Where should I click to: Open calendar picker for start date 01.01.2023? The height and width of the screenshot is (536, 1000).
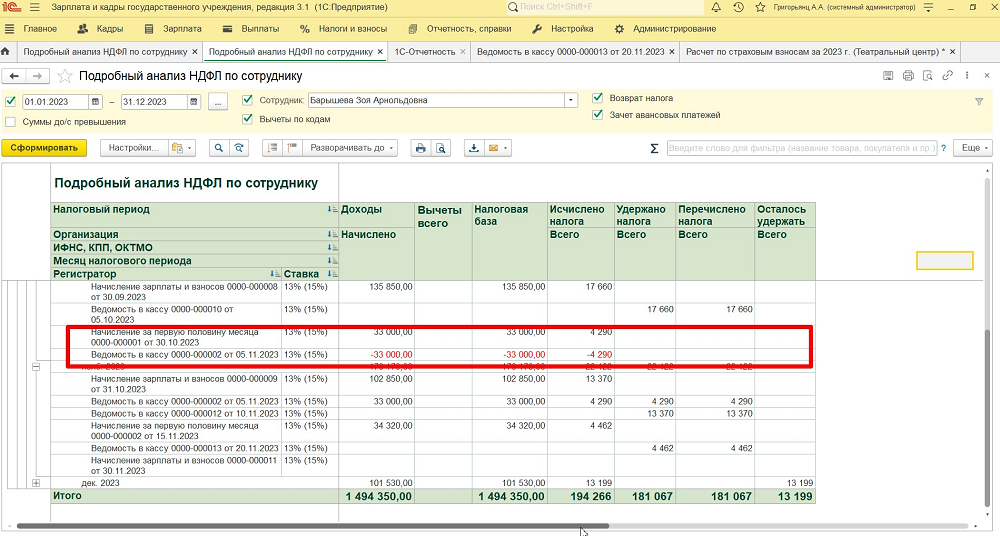pos(95,101)
